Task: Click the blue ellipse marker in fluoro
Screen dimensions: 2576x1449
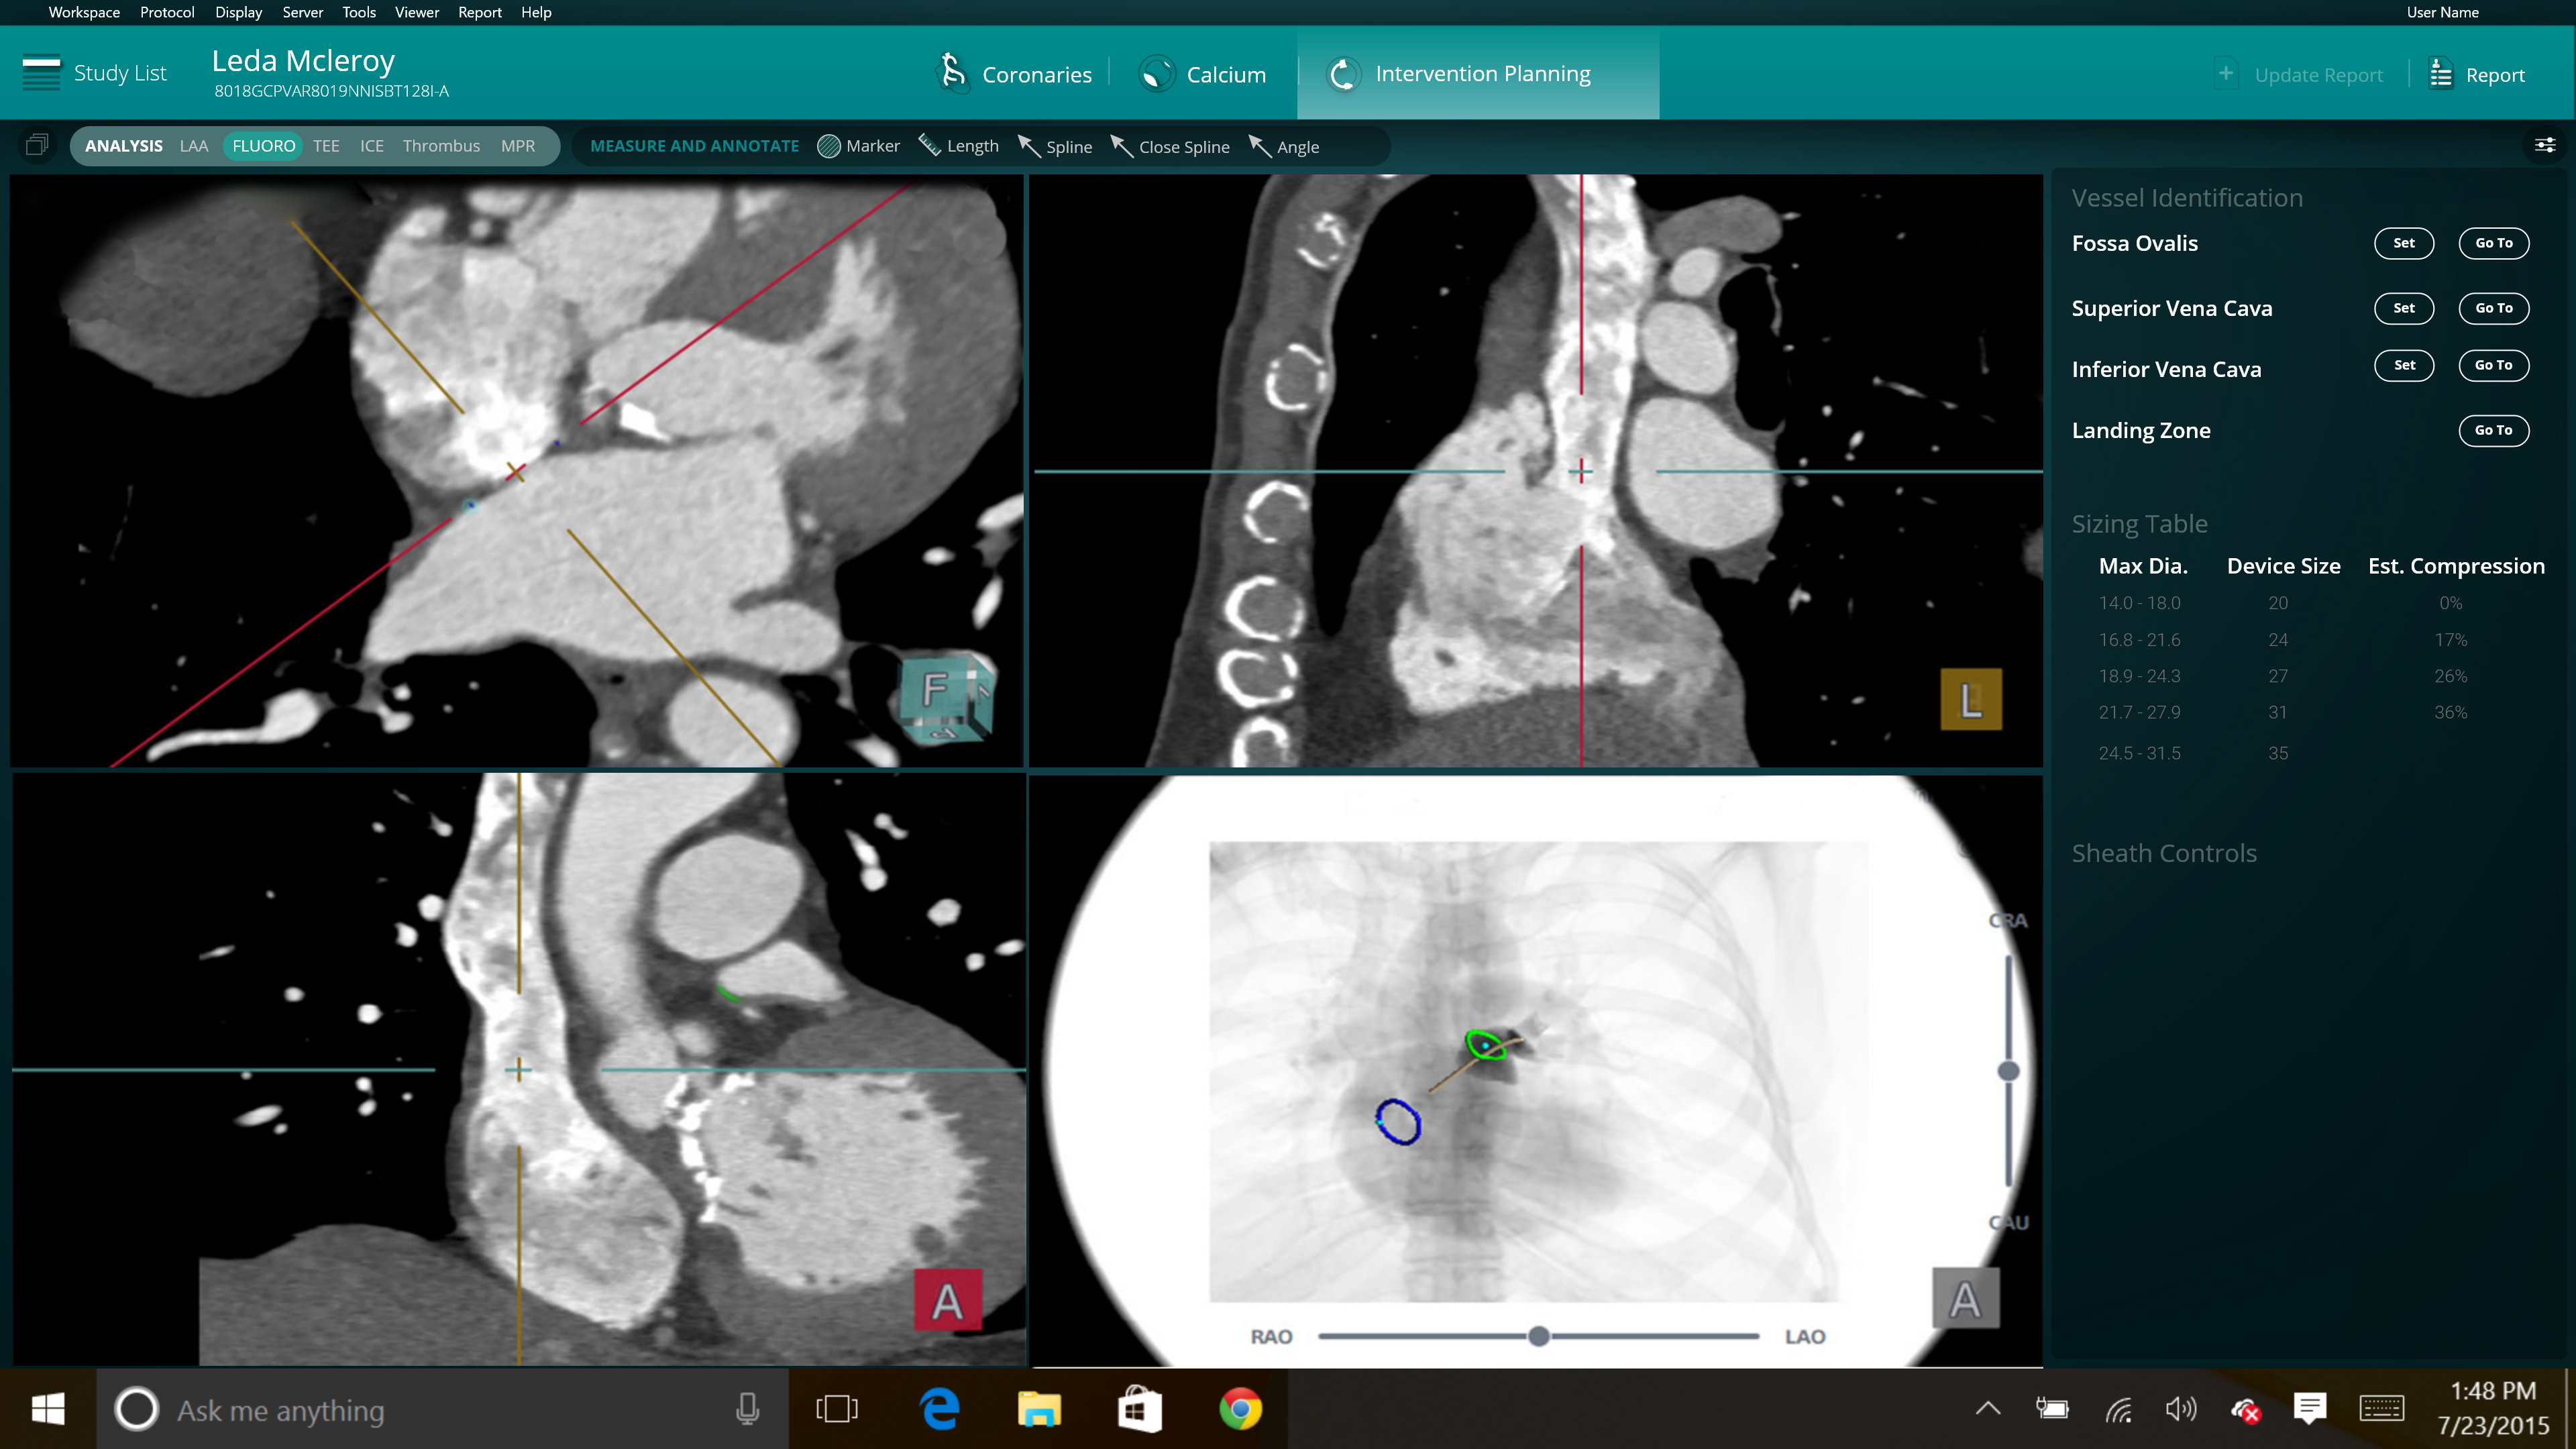Action: click(1398, 1122)
